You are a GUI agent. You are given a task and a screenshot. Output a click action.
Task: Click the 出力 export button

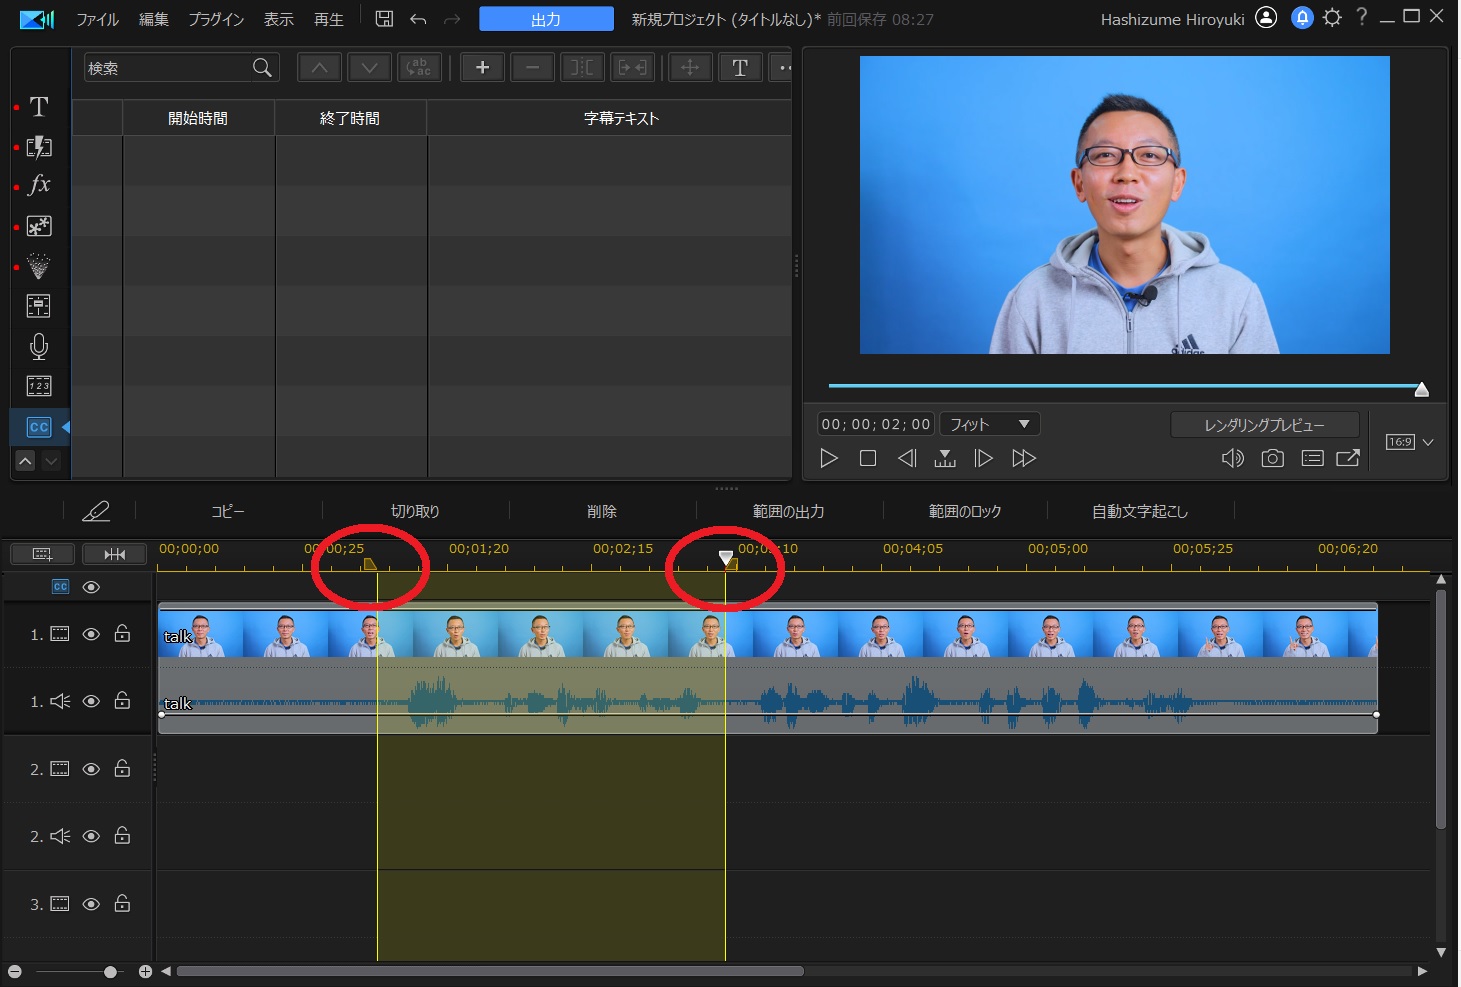click(x=546, y=19)
